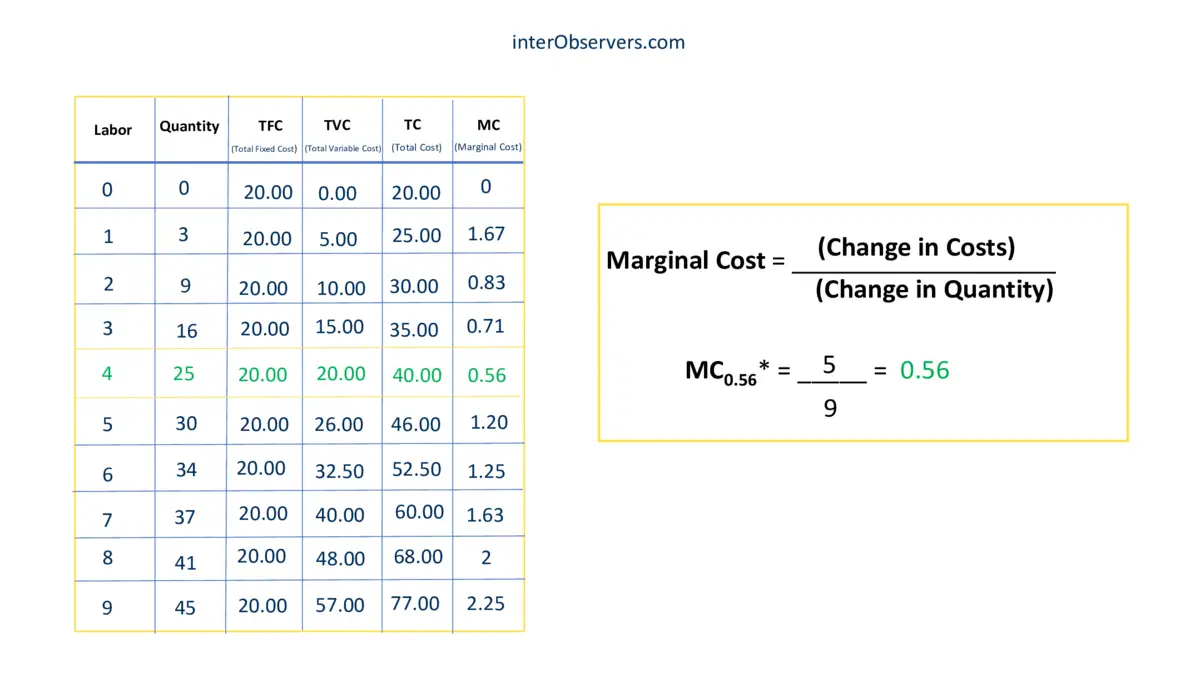The width and height of the screenshot is (1200, 675).
Task: Select the 2.25 marginal cost cell
Action: click(486, 603)
